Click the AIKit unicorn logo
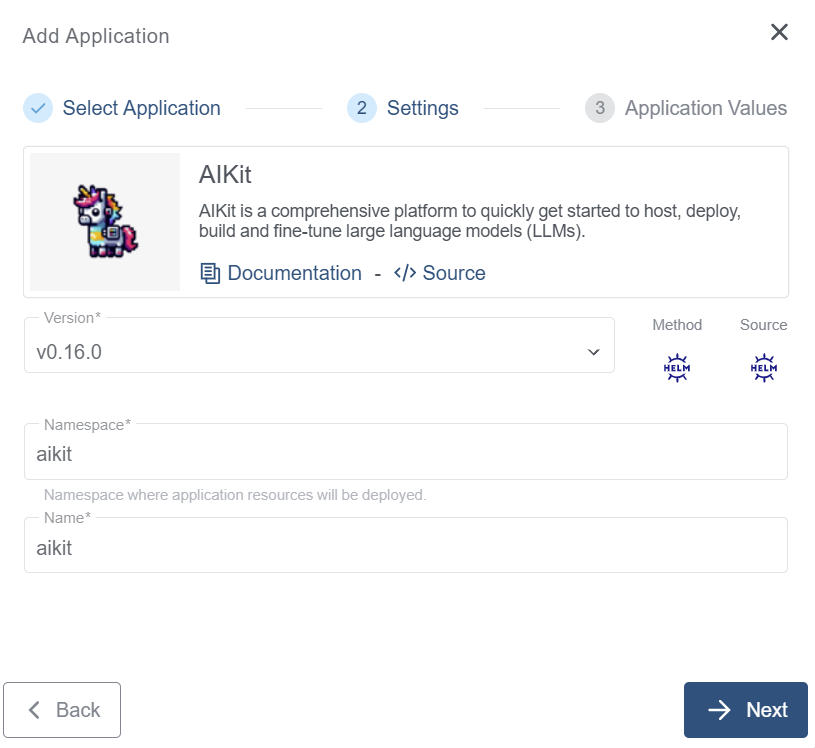Image resolution: width=815 pixels, height=748 pixels. tap(104, 221)
